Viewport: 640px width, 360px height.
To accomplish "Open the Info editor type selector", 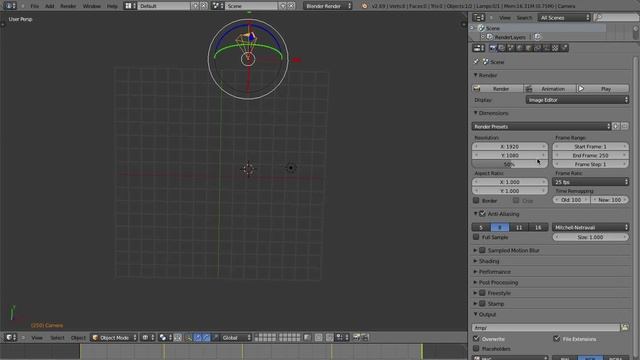I will pyautogui.click(x=9, y=6).
